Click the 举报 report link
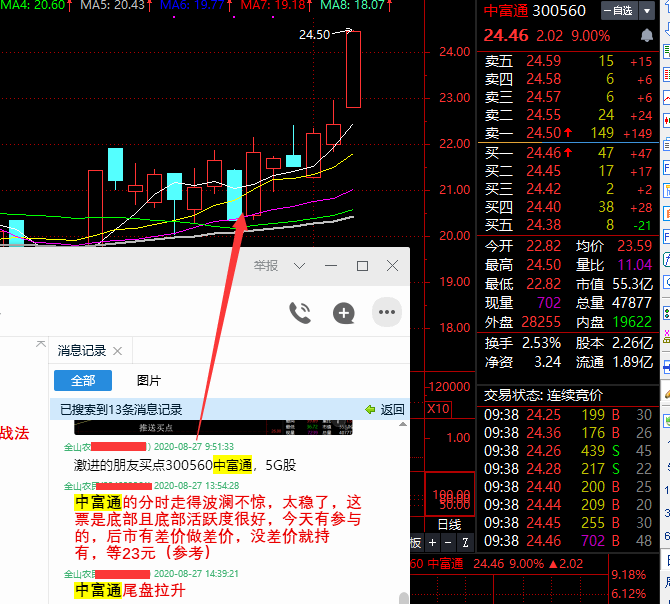Viewport: 670px width, 604px height. pyautogui.click(x=266, y=266)
